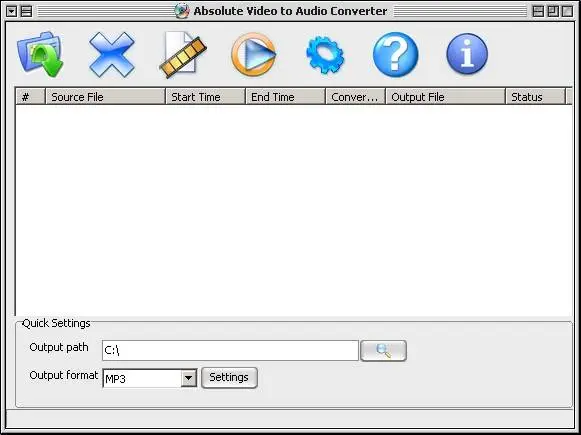Viewport: 581px width, 435px height.
Task: Click the Output File column header
Action: (x=445, y=97)
